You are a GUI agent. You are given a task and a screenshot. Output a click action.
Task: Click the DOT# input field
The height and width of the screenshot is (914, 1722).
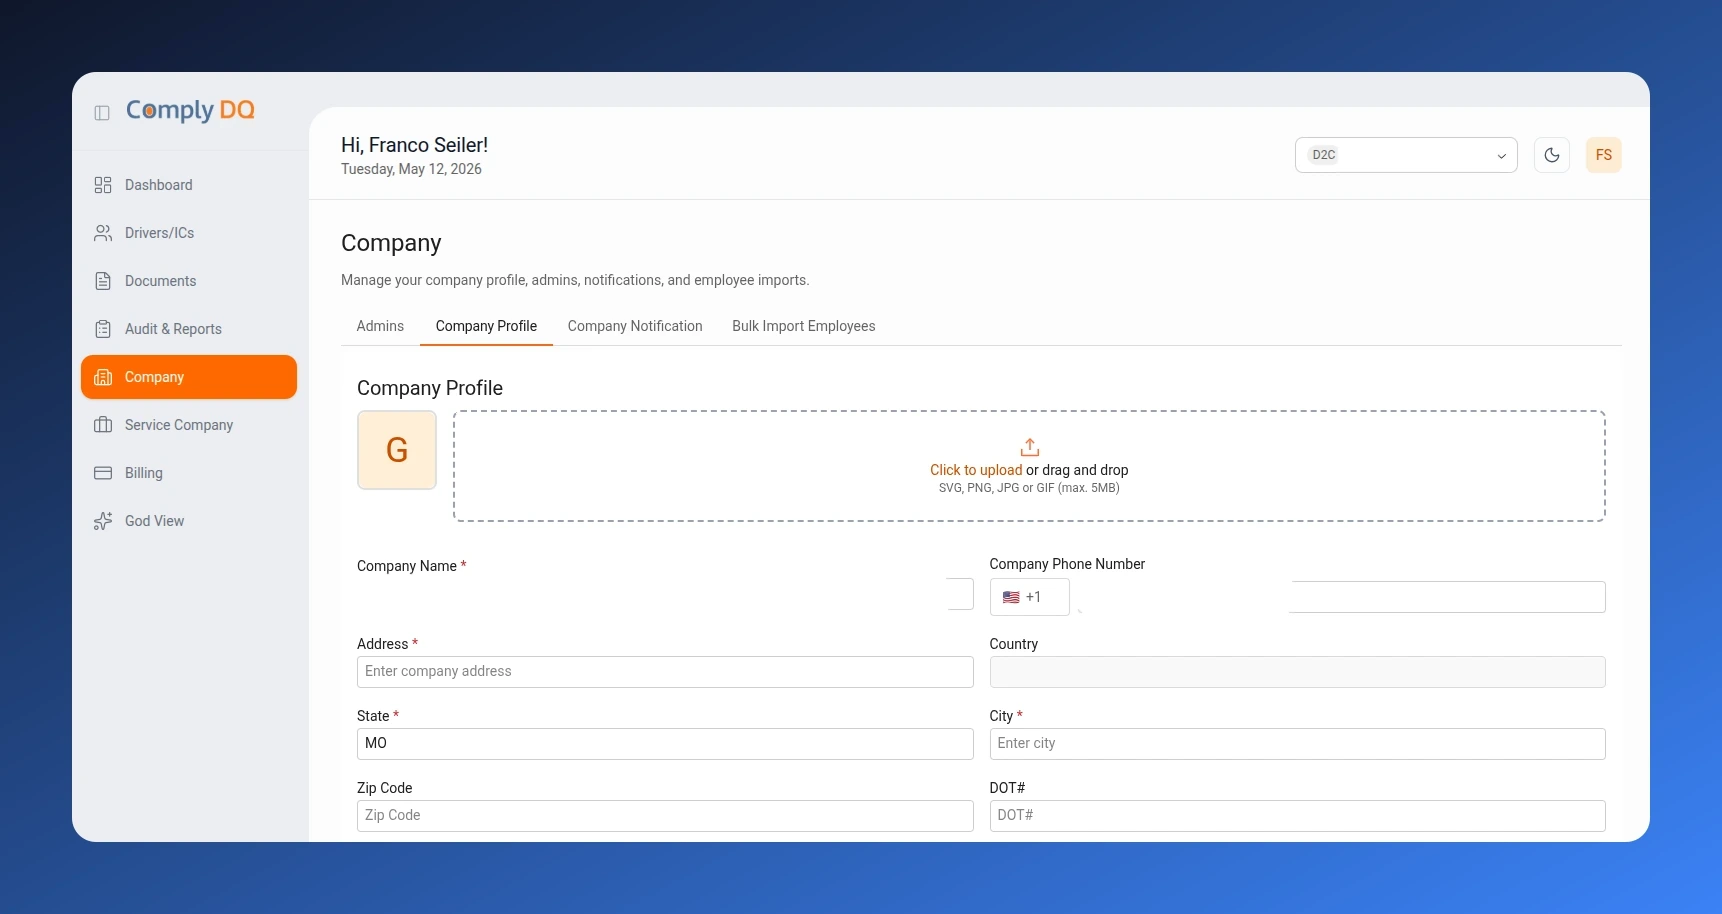[1298, 816]
